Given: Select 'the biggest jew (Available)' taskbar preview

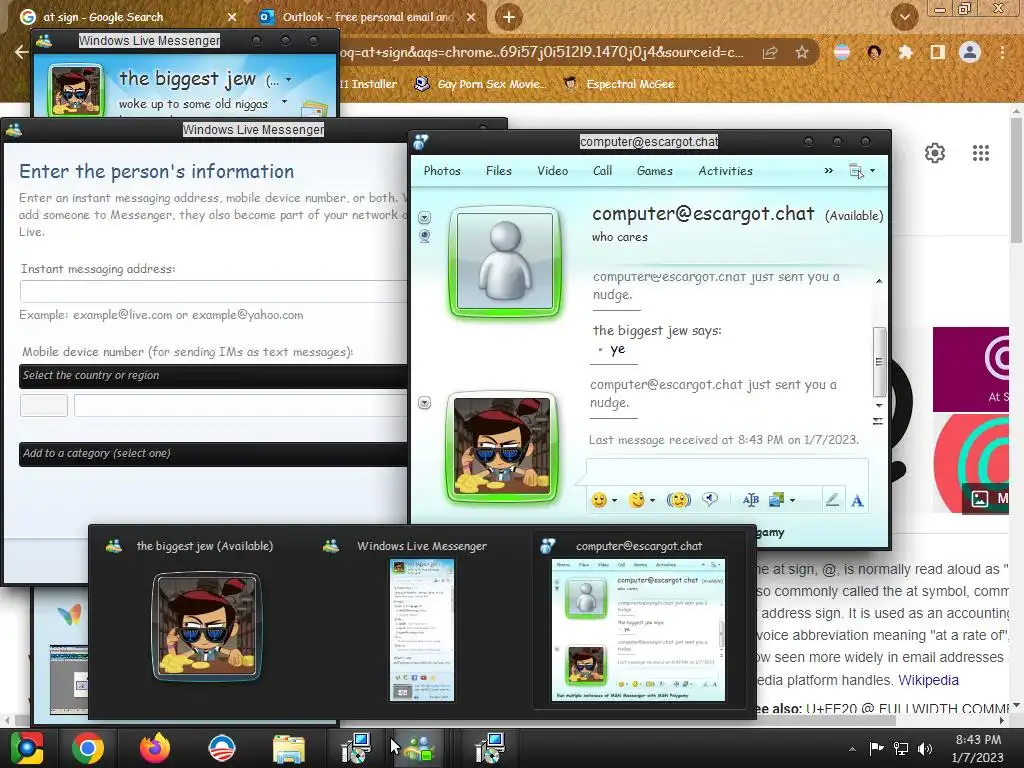Looking at the screenshot, I should 205,616.
